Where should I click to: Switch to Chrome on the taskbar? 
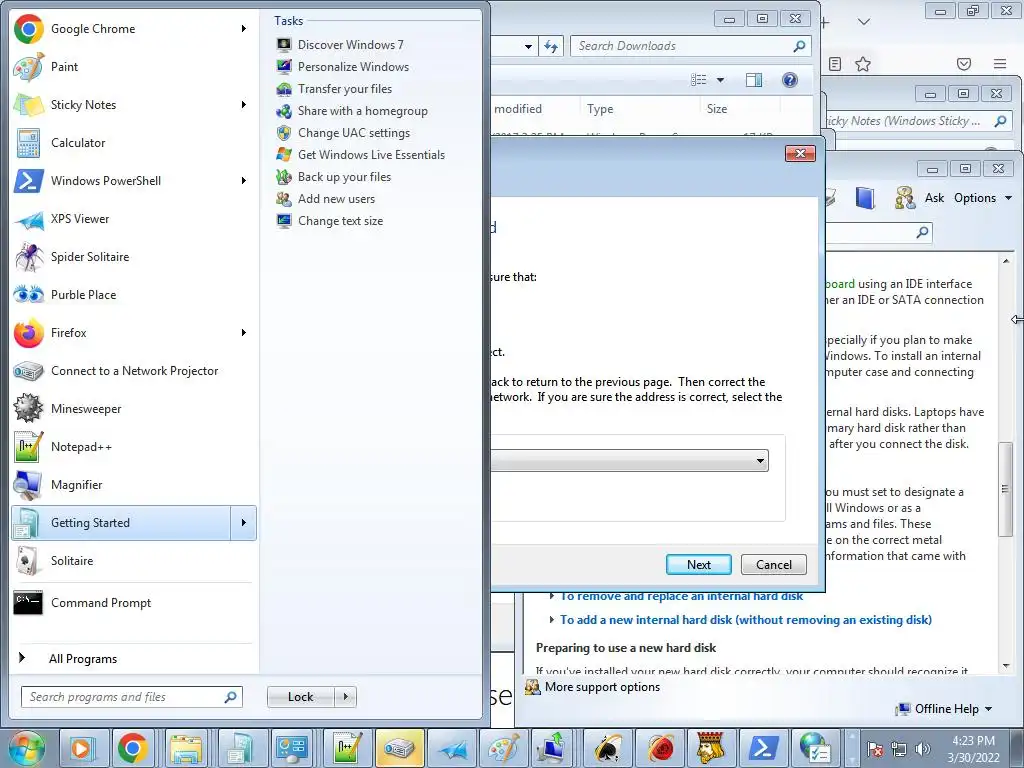pyautogui.click(x=133, y=748)
